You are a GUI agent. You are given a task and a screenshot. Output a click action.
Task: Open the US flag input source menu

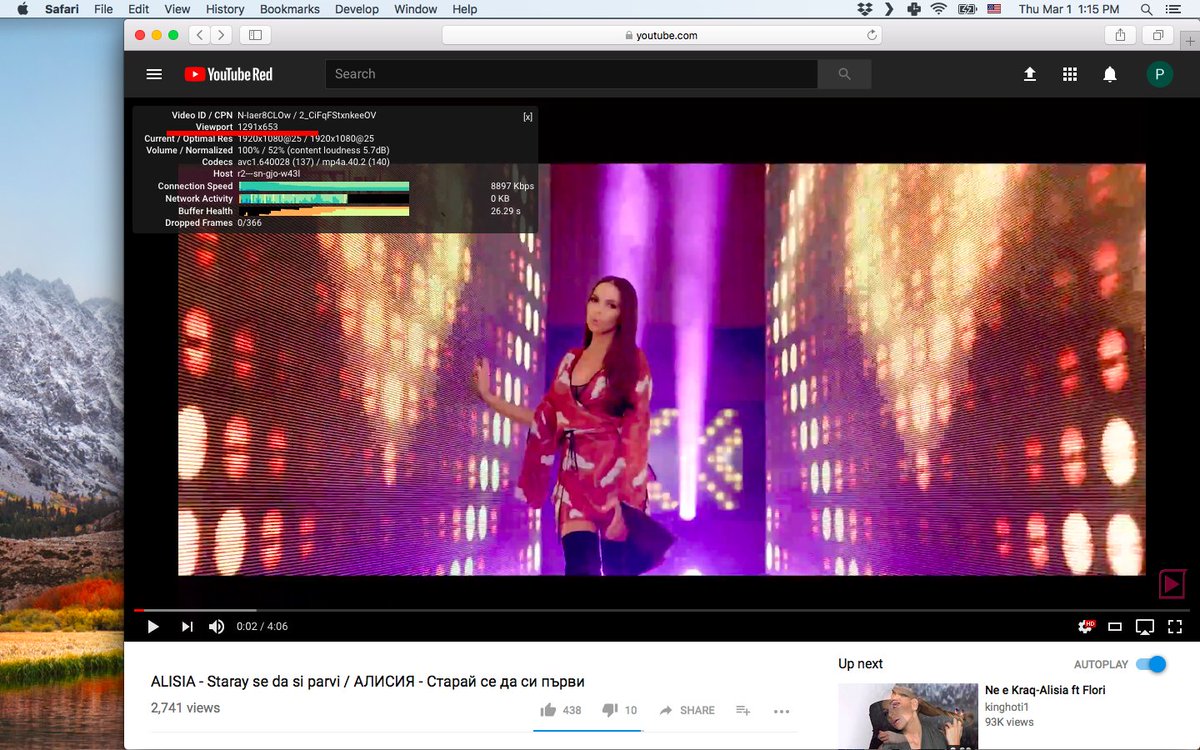click(994, 9)
